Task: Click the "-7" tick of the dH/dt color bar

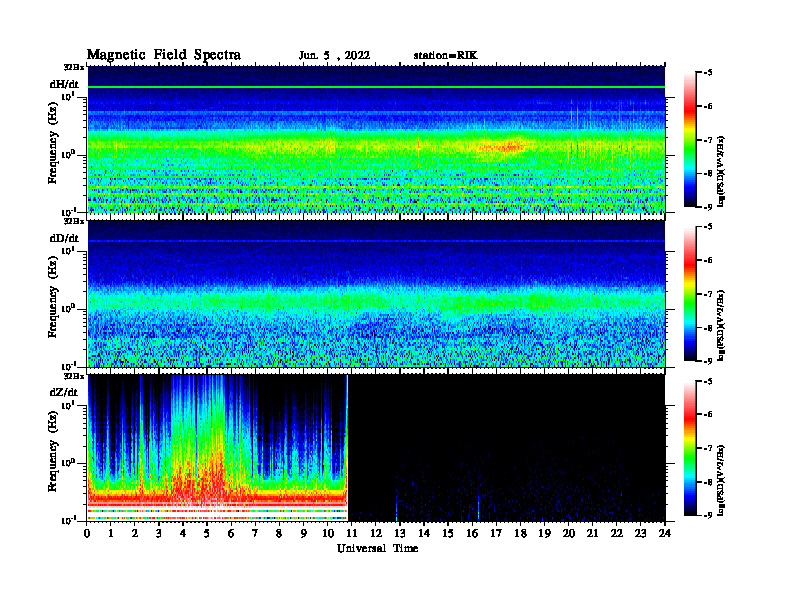Action: pyautogui.click(x=708, y=140)
